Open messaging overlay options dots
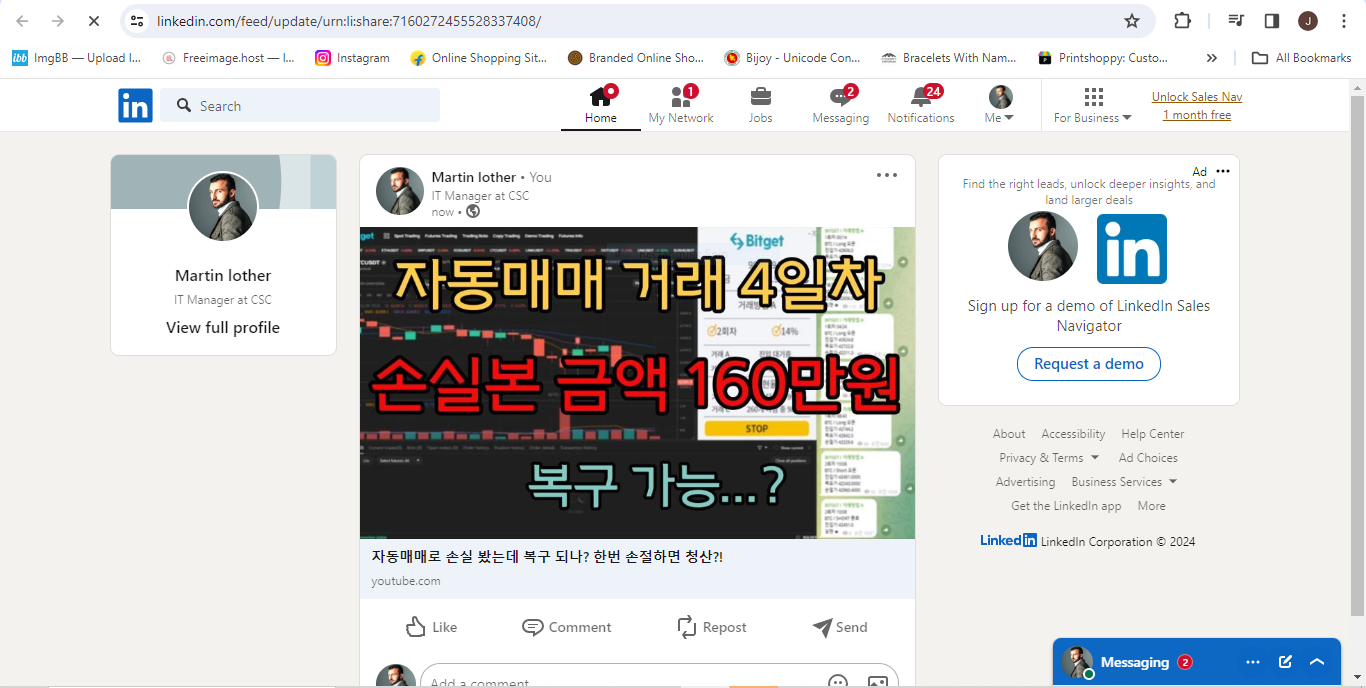This screenshot has height=688, width=1366. [x=1253, y=662]
